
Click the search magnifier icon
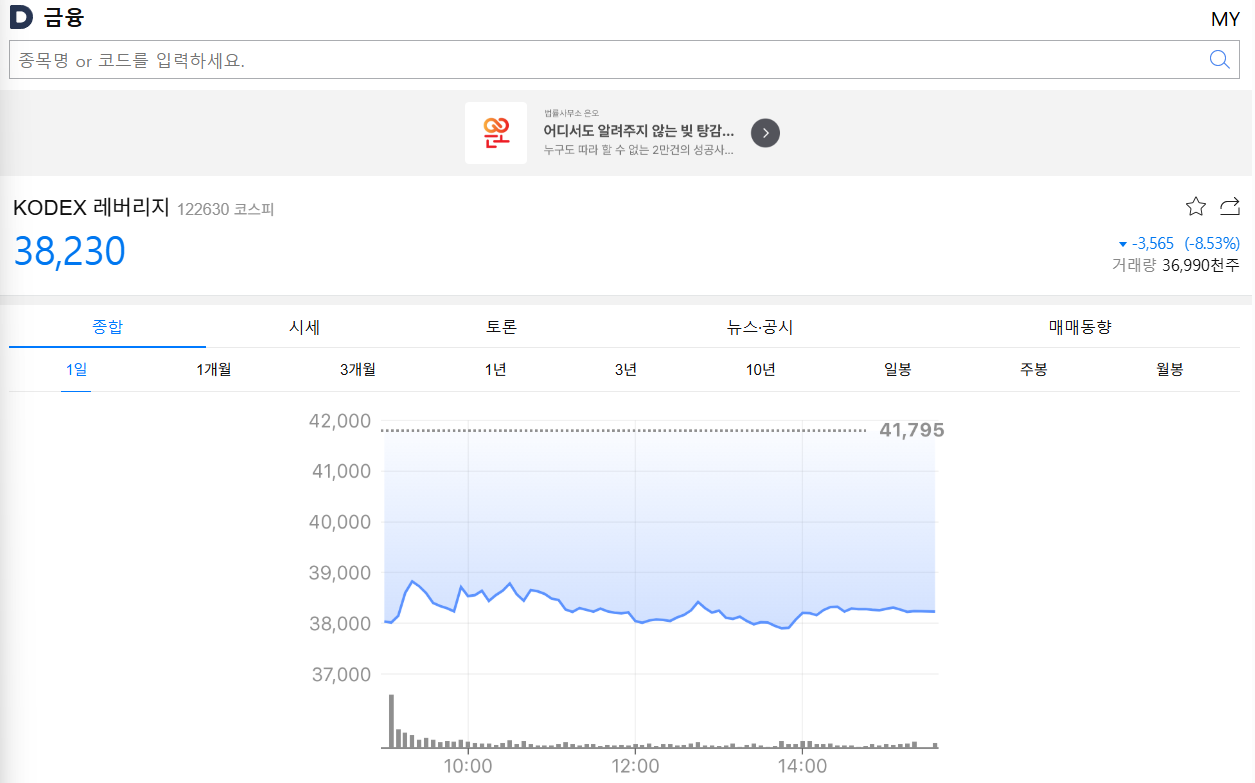click(1219, 59)
